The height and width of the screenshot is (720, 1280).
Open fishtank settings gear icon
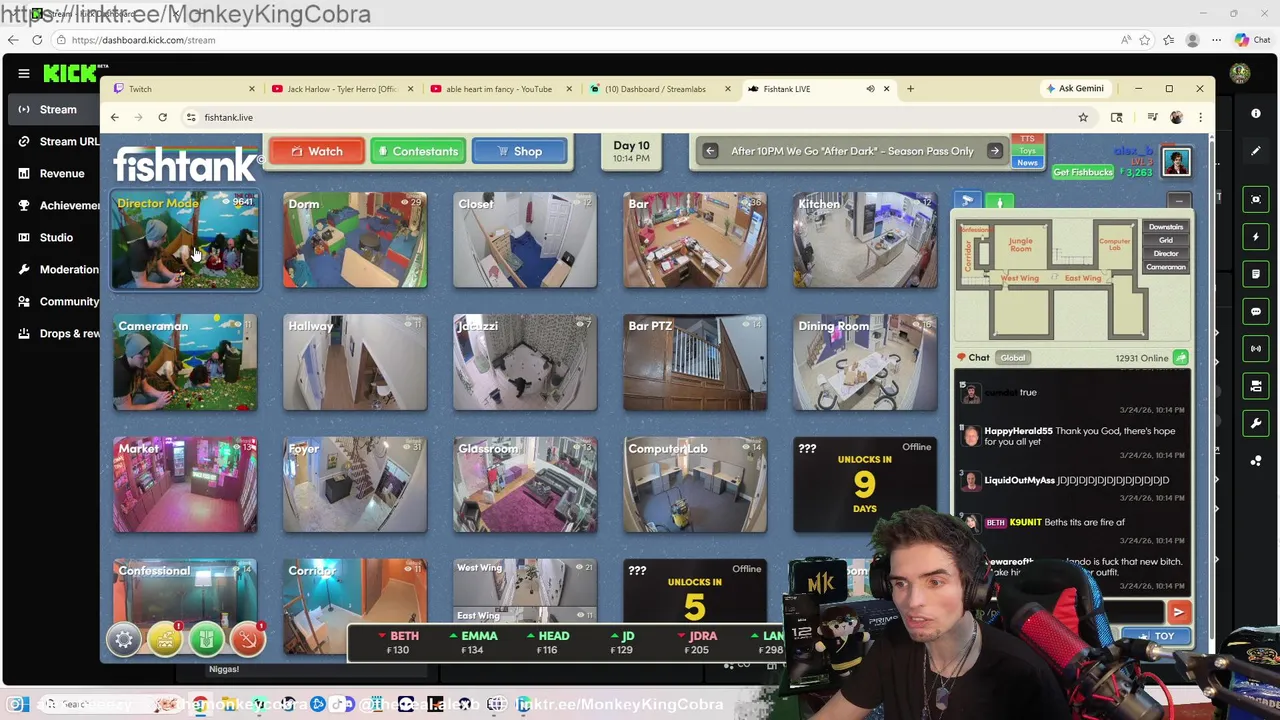(124, 639)
